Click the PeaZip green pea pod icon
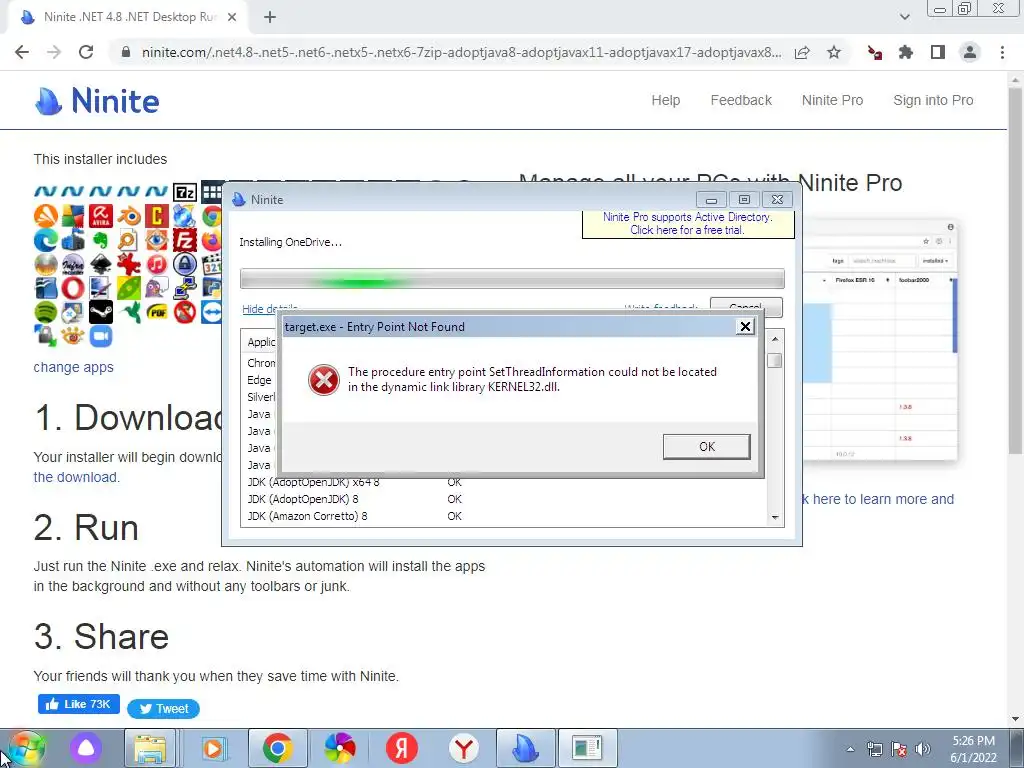Screen dimensions: 1024x768 tap(129, 288)
